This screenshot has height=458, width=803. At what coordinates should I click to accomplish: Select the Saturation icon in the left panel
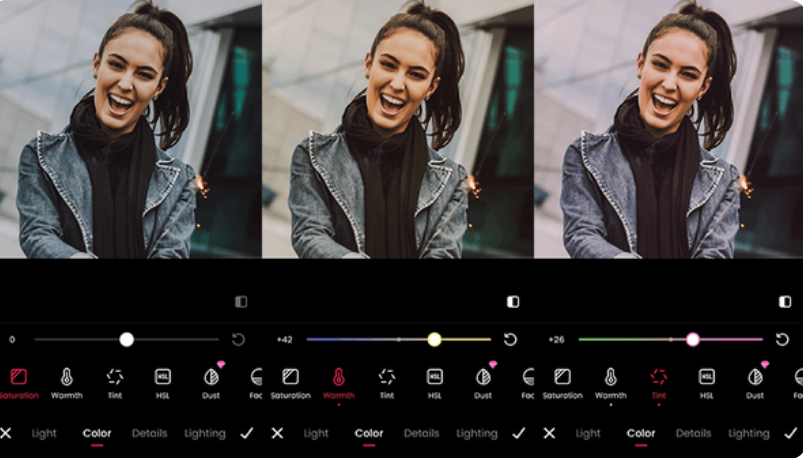(18, 377)
